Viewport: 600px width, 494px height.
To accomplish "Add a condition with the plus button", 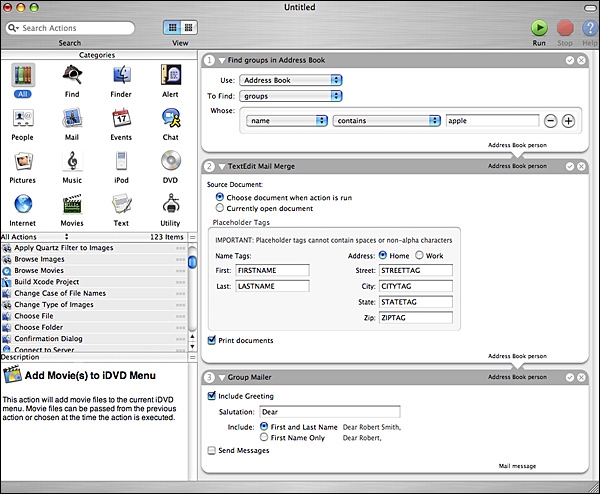I will point(568,121).
